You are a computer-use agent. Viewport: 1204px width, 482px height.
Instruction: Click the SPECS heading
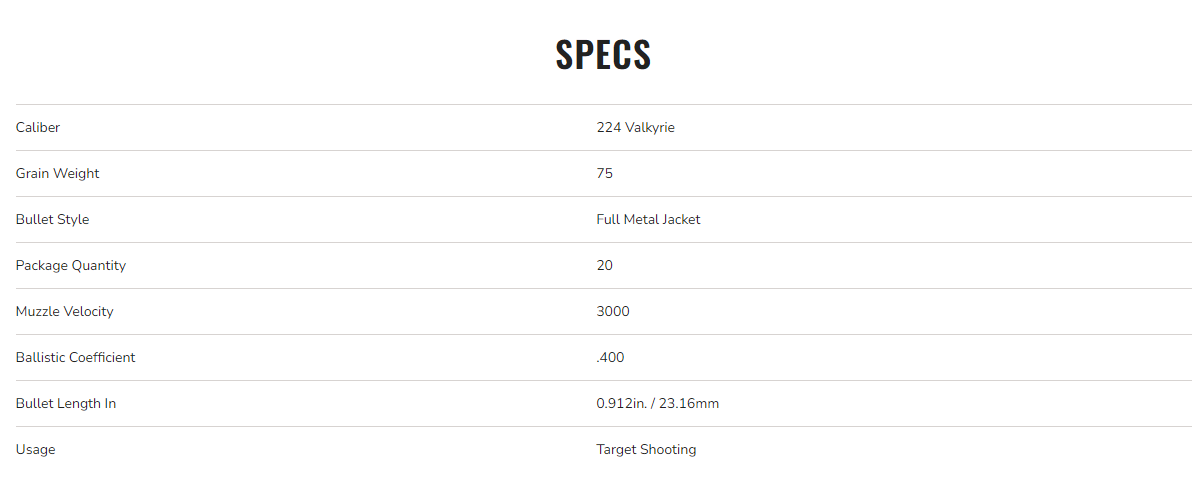coord(603,55)
